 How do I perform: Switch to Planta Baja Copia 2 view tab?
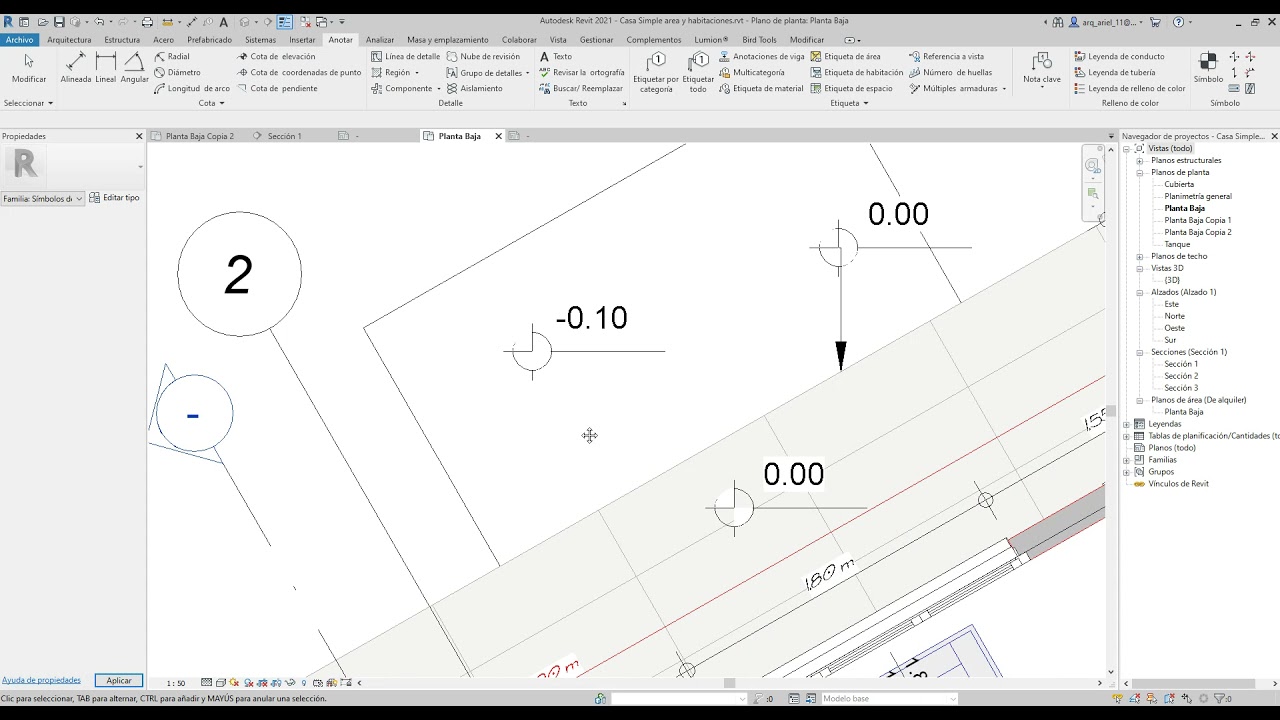coord(200,136)
